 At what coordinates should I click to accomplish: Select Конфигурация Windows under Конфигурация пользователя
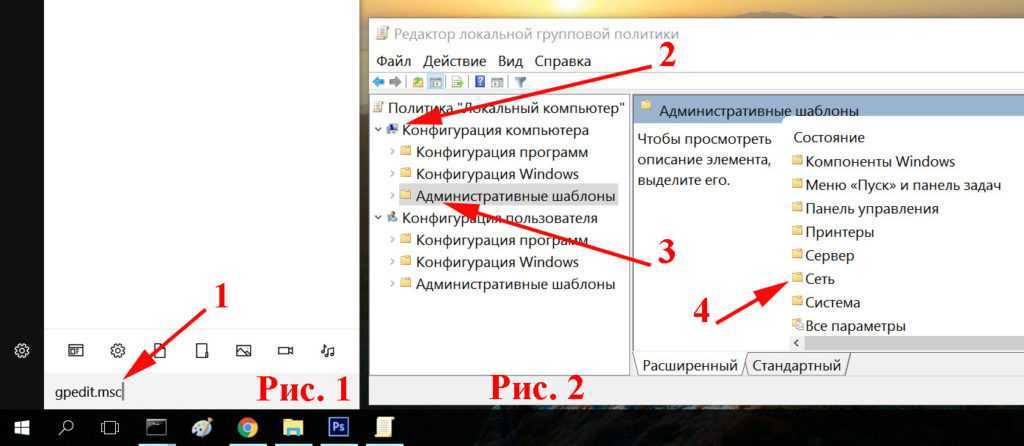(x=497, y=262)
